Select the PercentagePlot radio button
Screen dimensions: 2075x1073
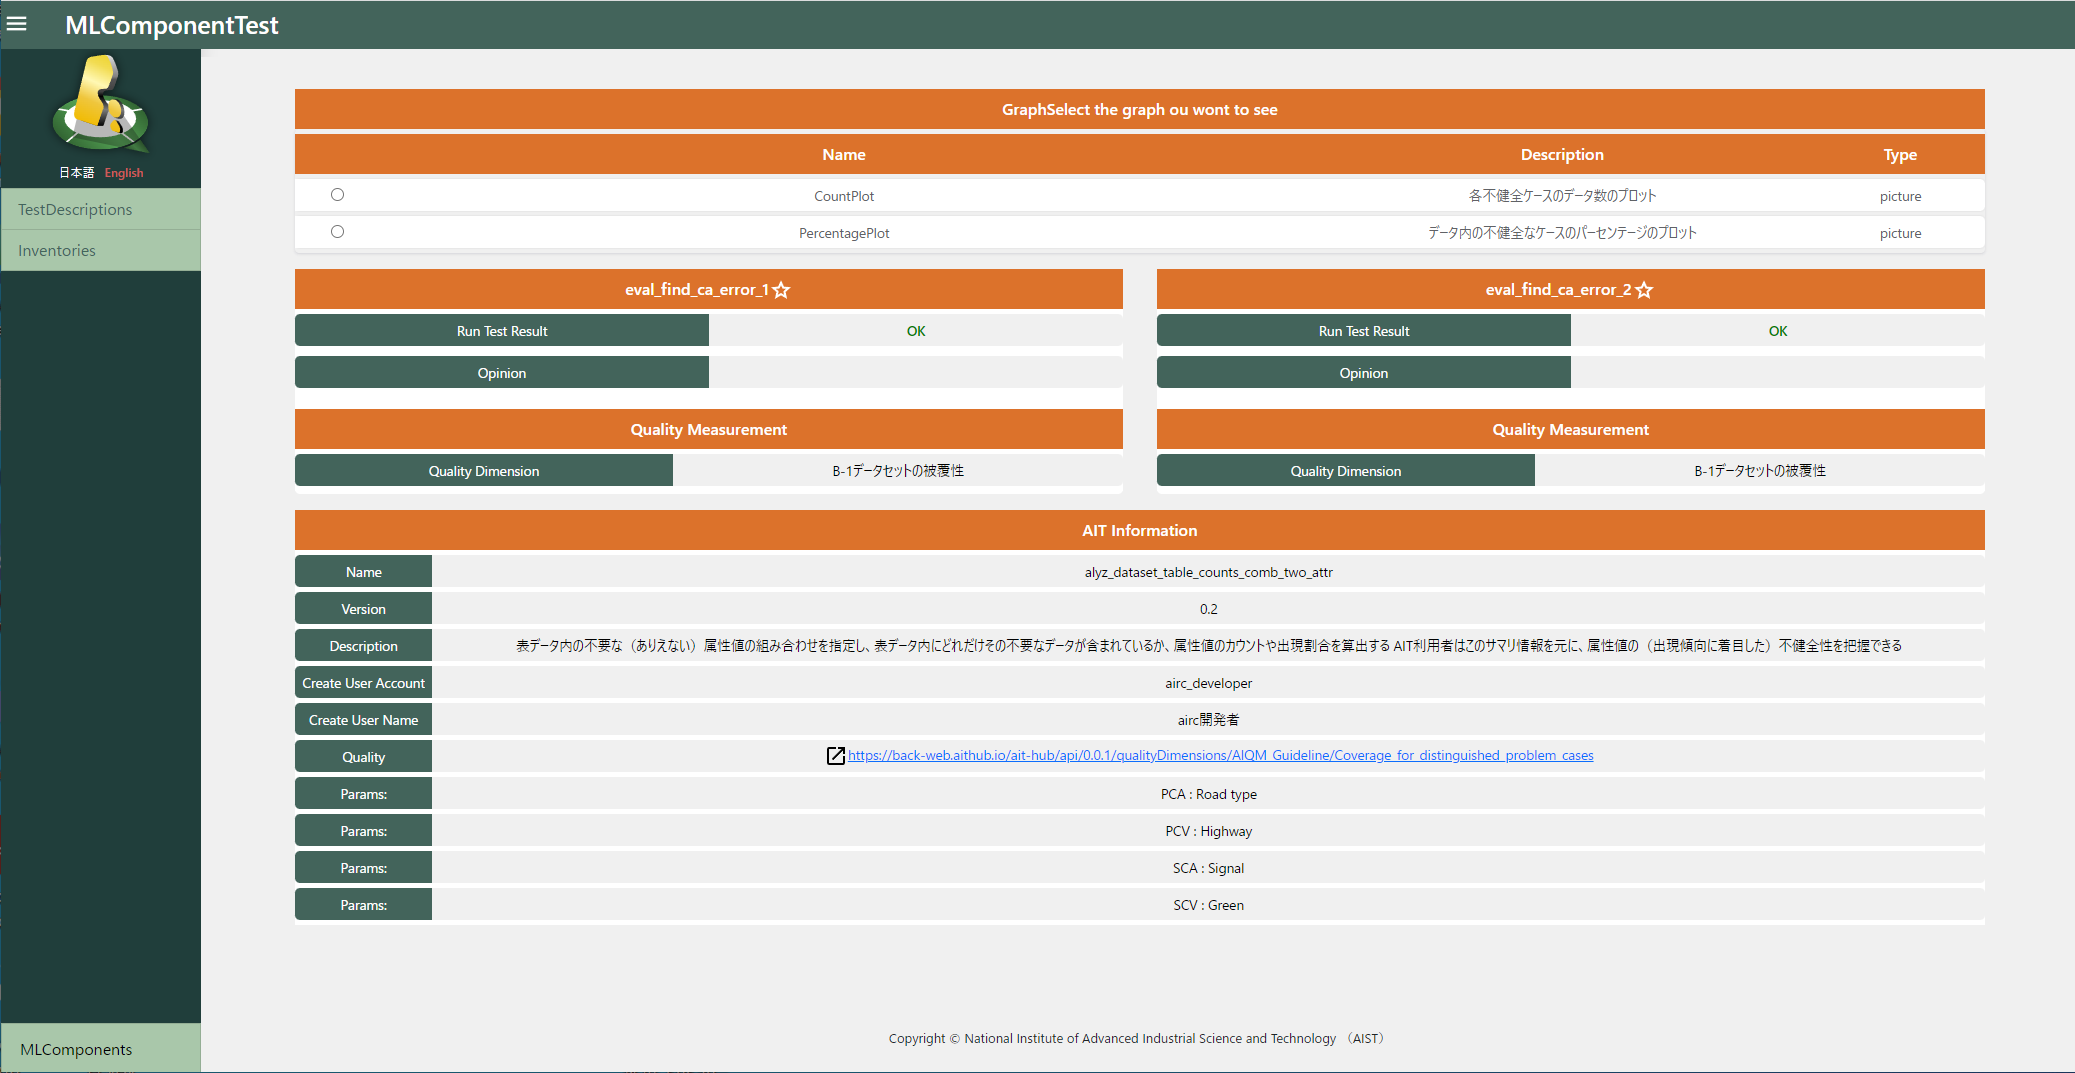coord(337,232)
